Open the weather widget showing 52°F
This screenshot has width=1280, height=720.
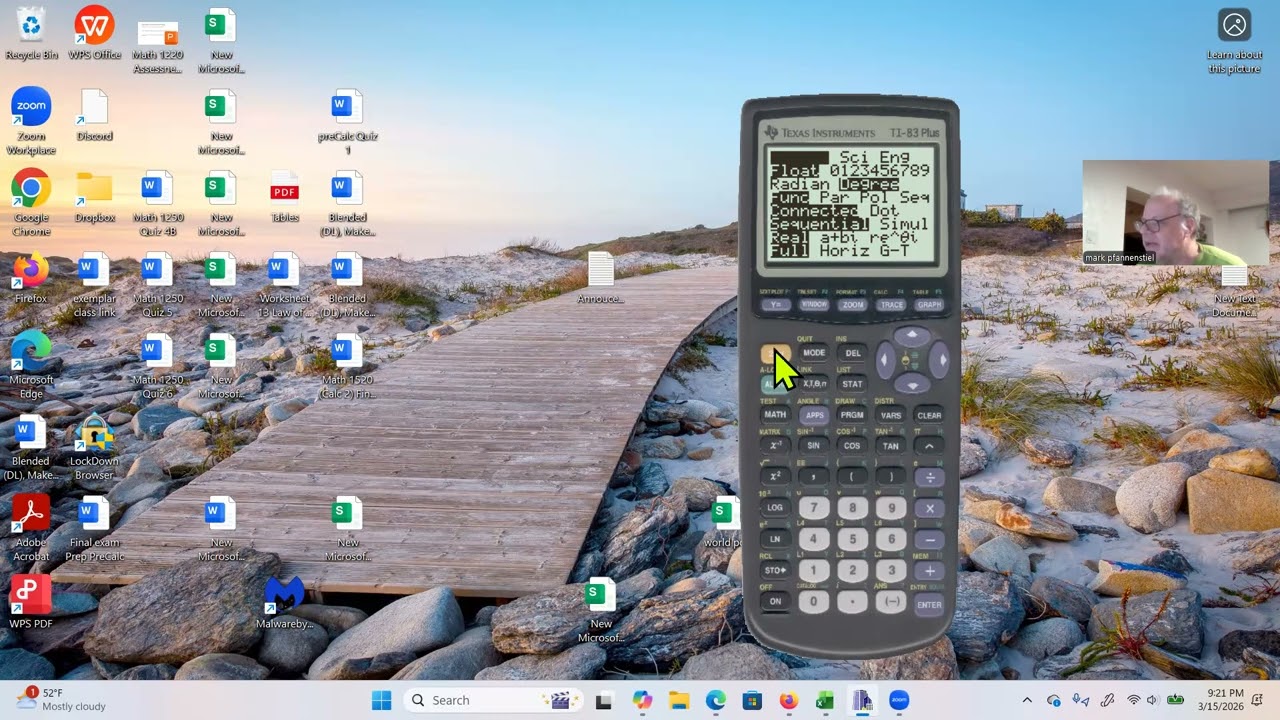click(x=60, y=699)
